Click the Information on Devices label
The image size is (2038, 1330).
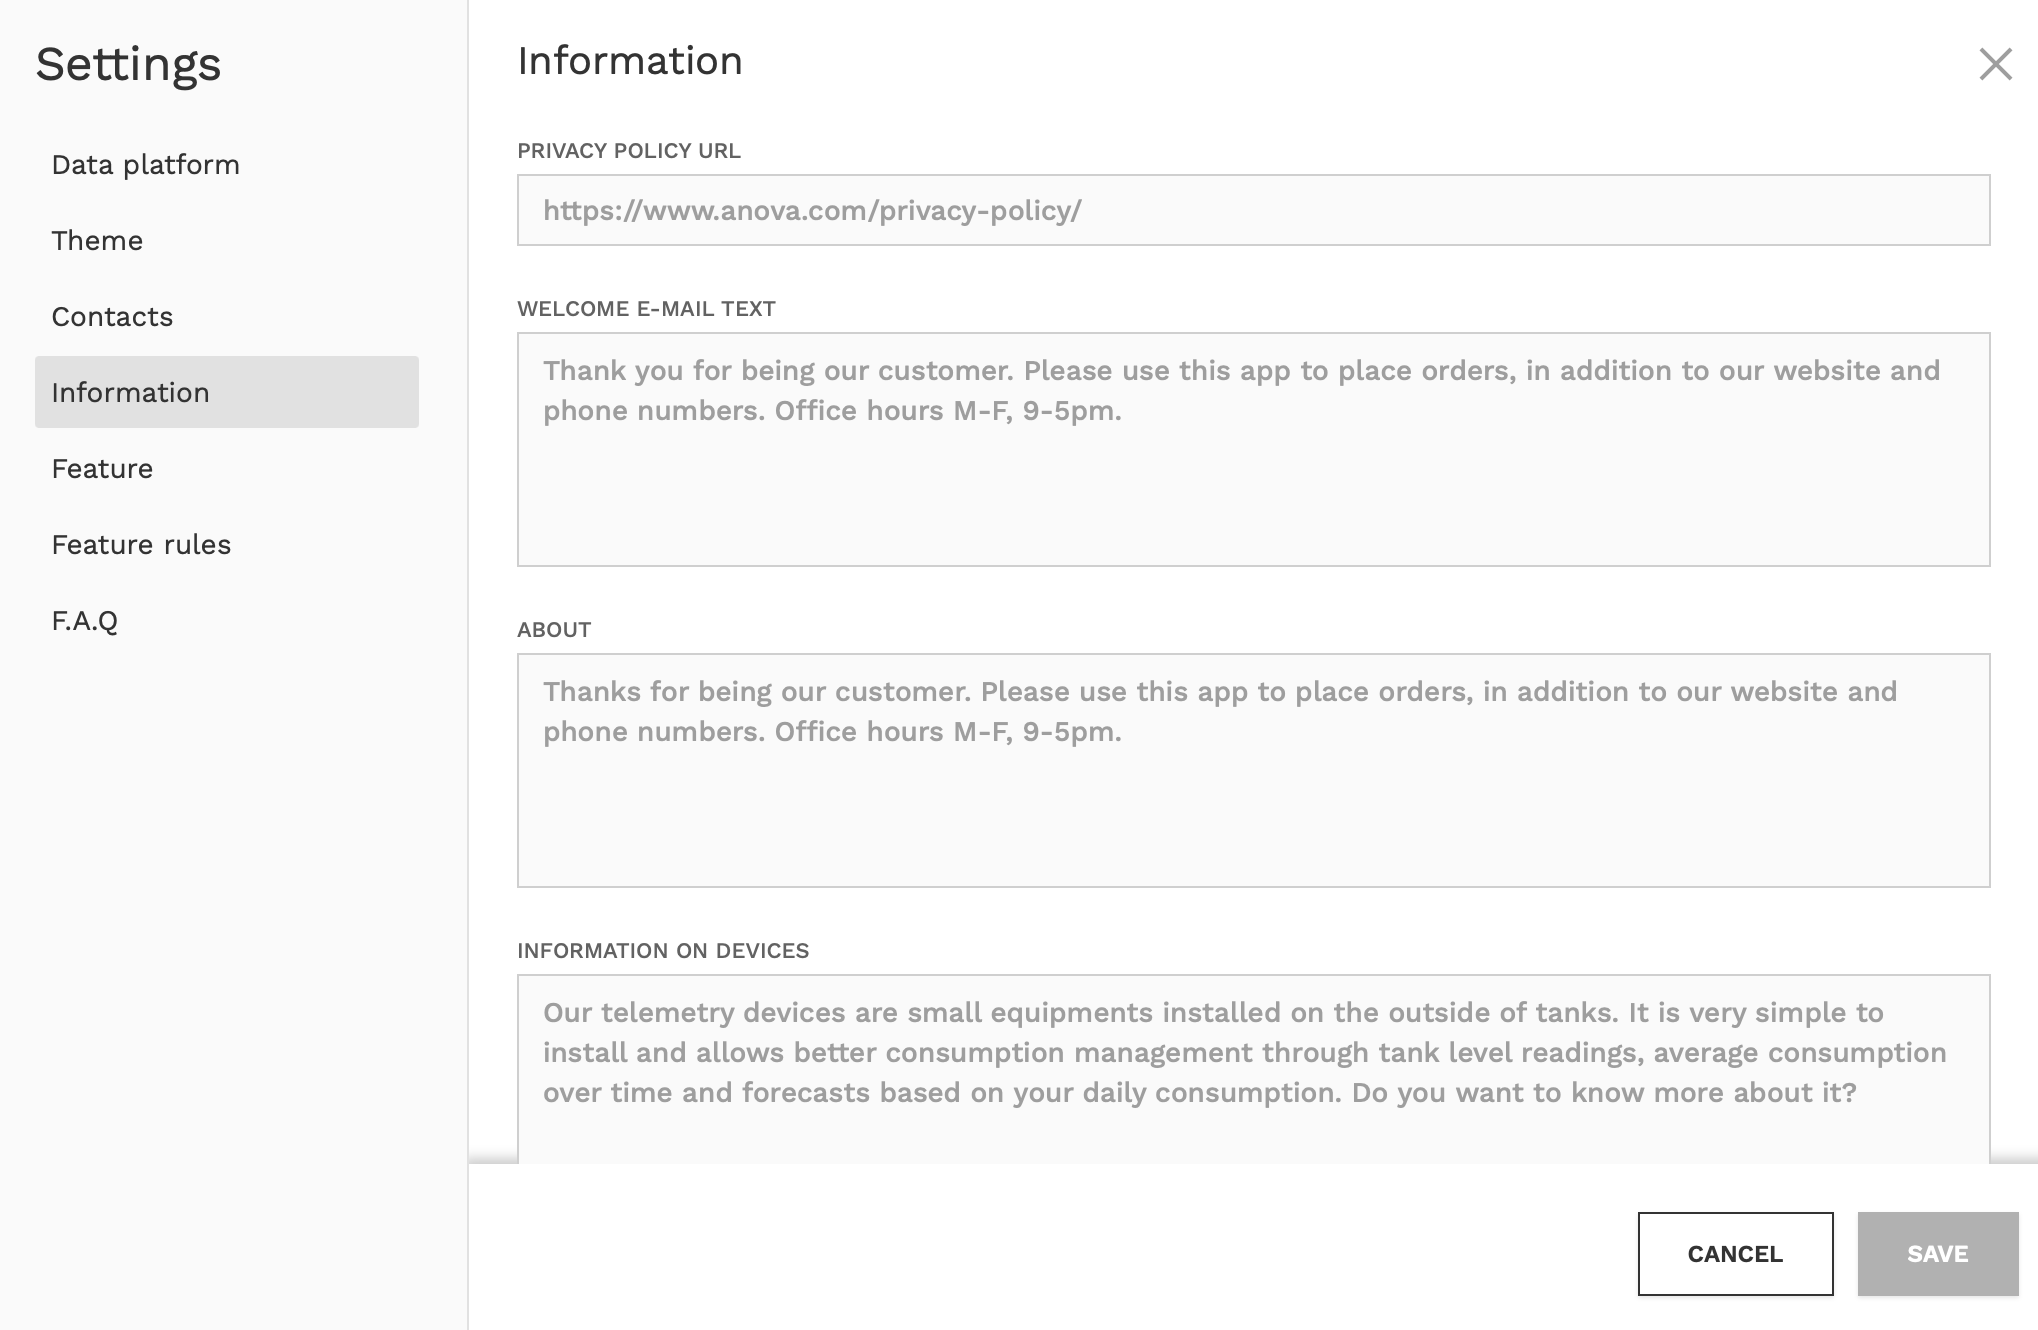point(664,951)
